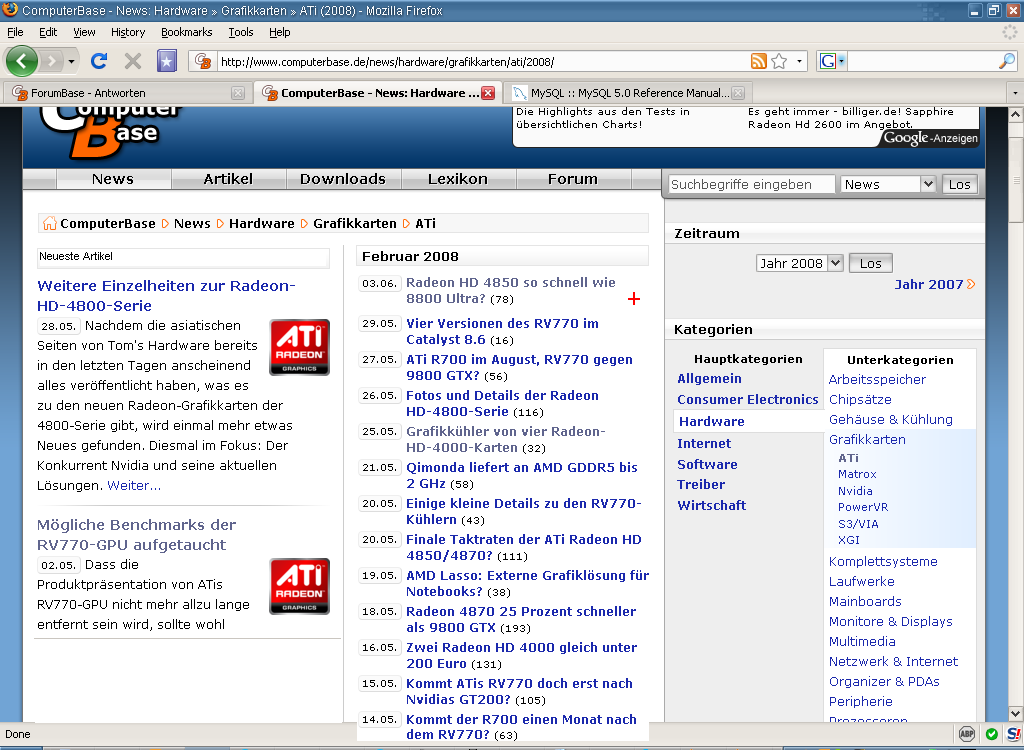Viewport: 1024px width, 750px height.
Task: Open Radeon HD 4850 so schnell article
Action: [511, 290]
